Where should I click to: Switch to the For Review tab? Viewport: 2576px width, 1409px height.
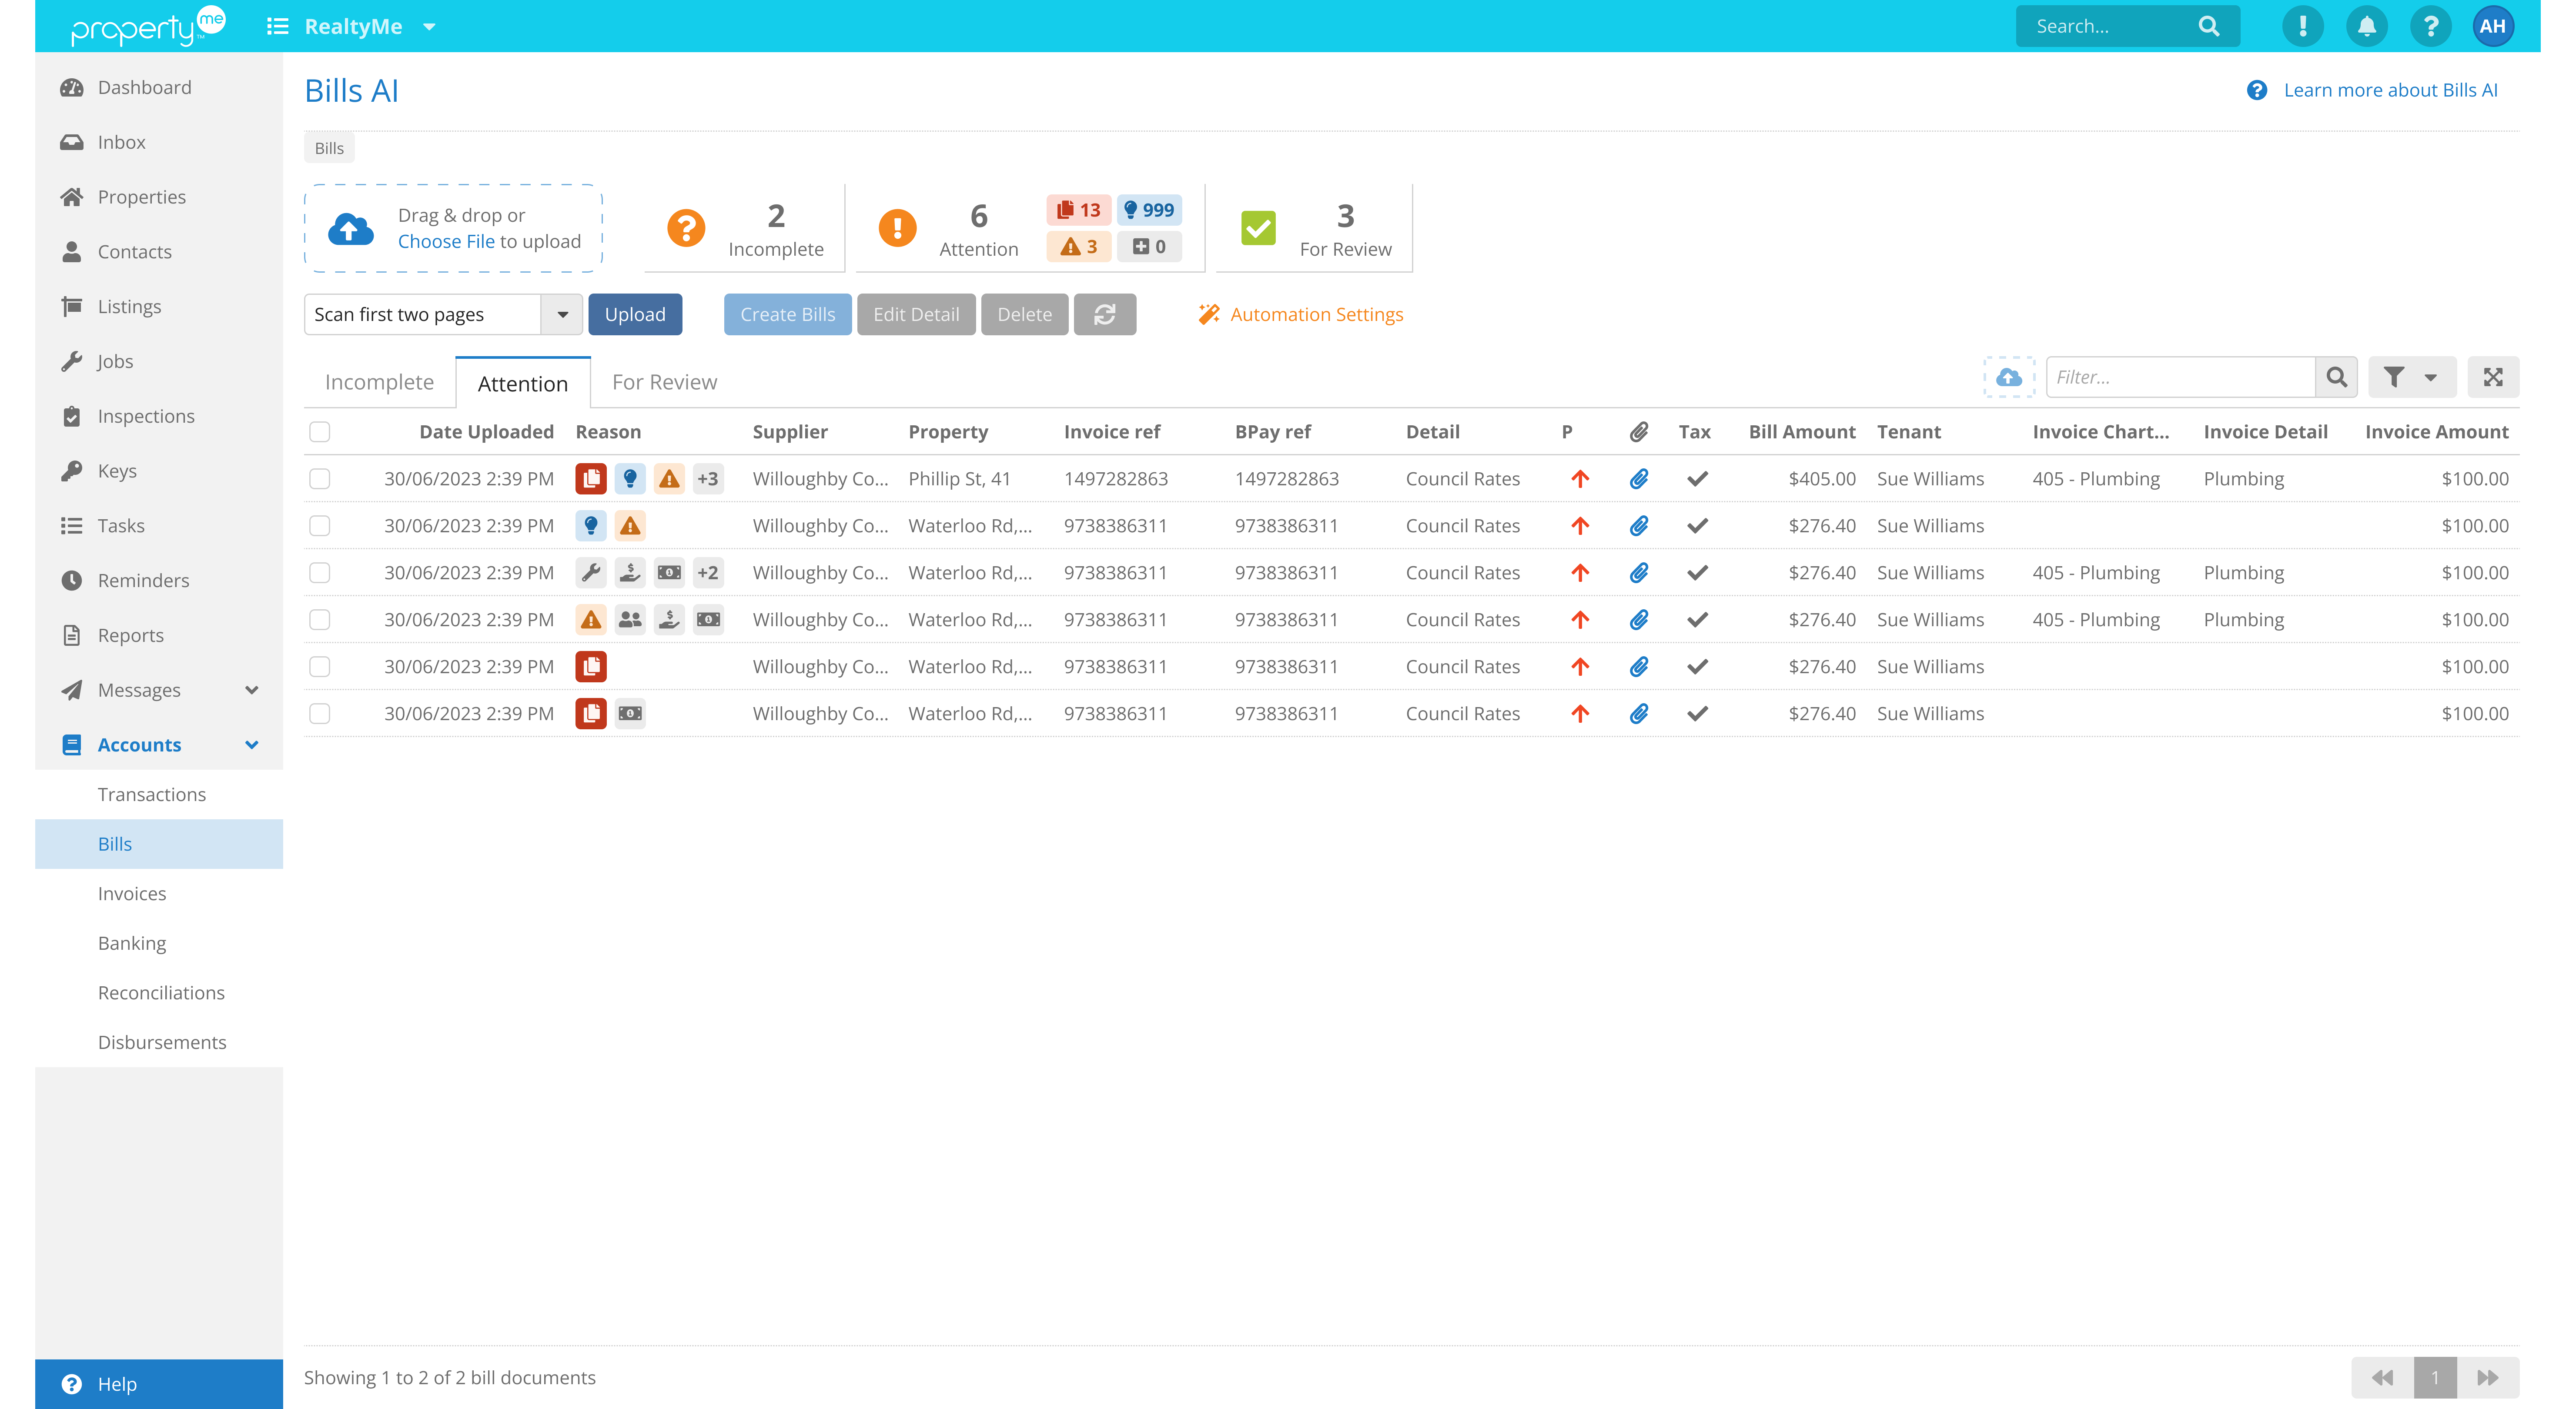tap(664, 382)
